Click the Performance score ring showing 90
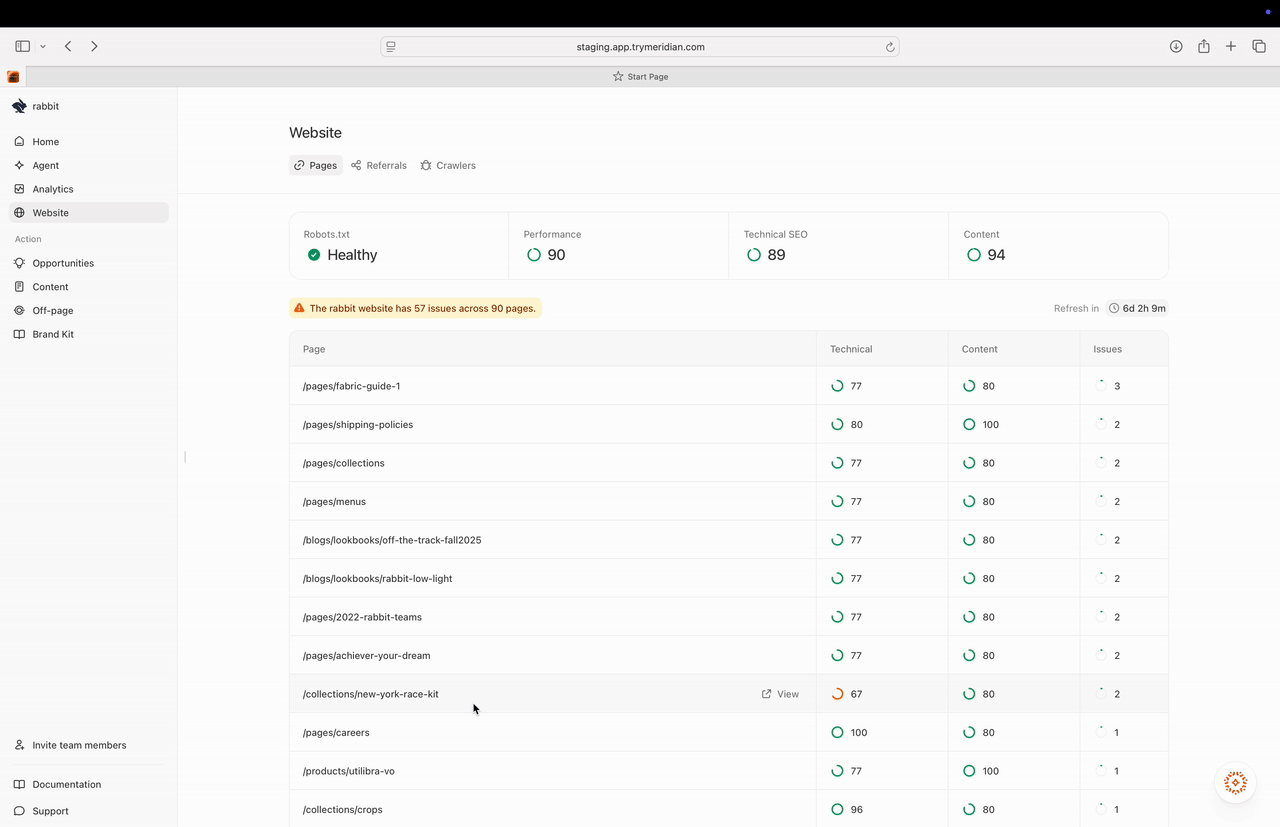 (x=534, y=255)
